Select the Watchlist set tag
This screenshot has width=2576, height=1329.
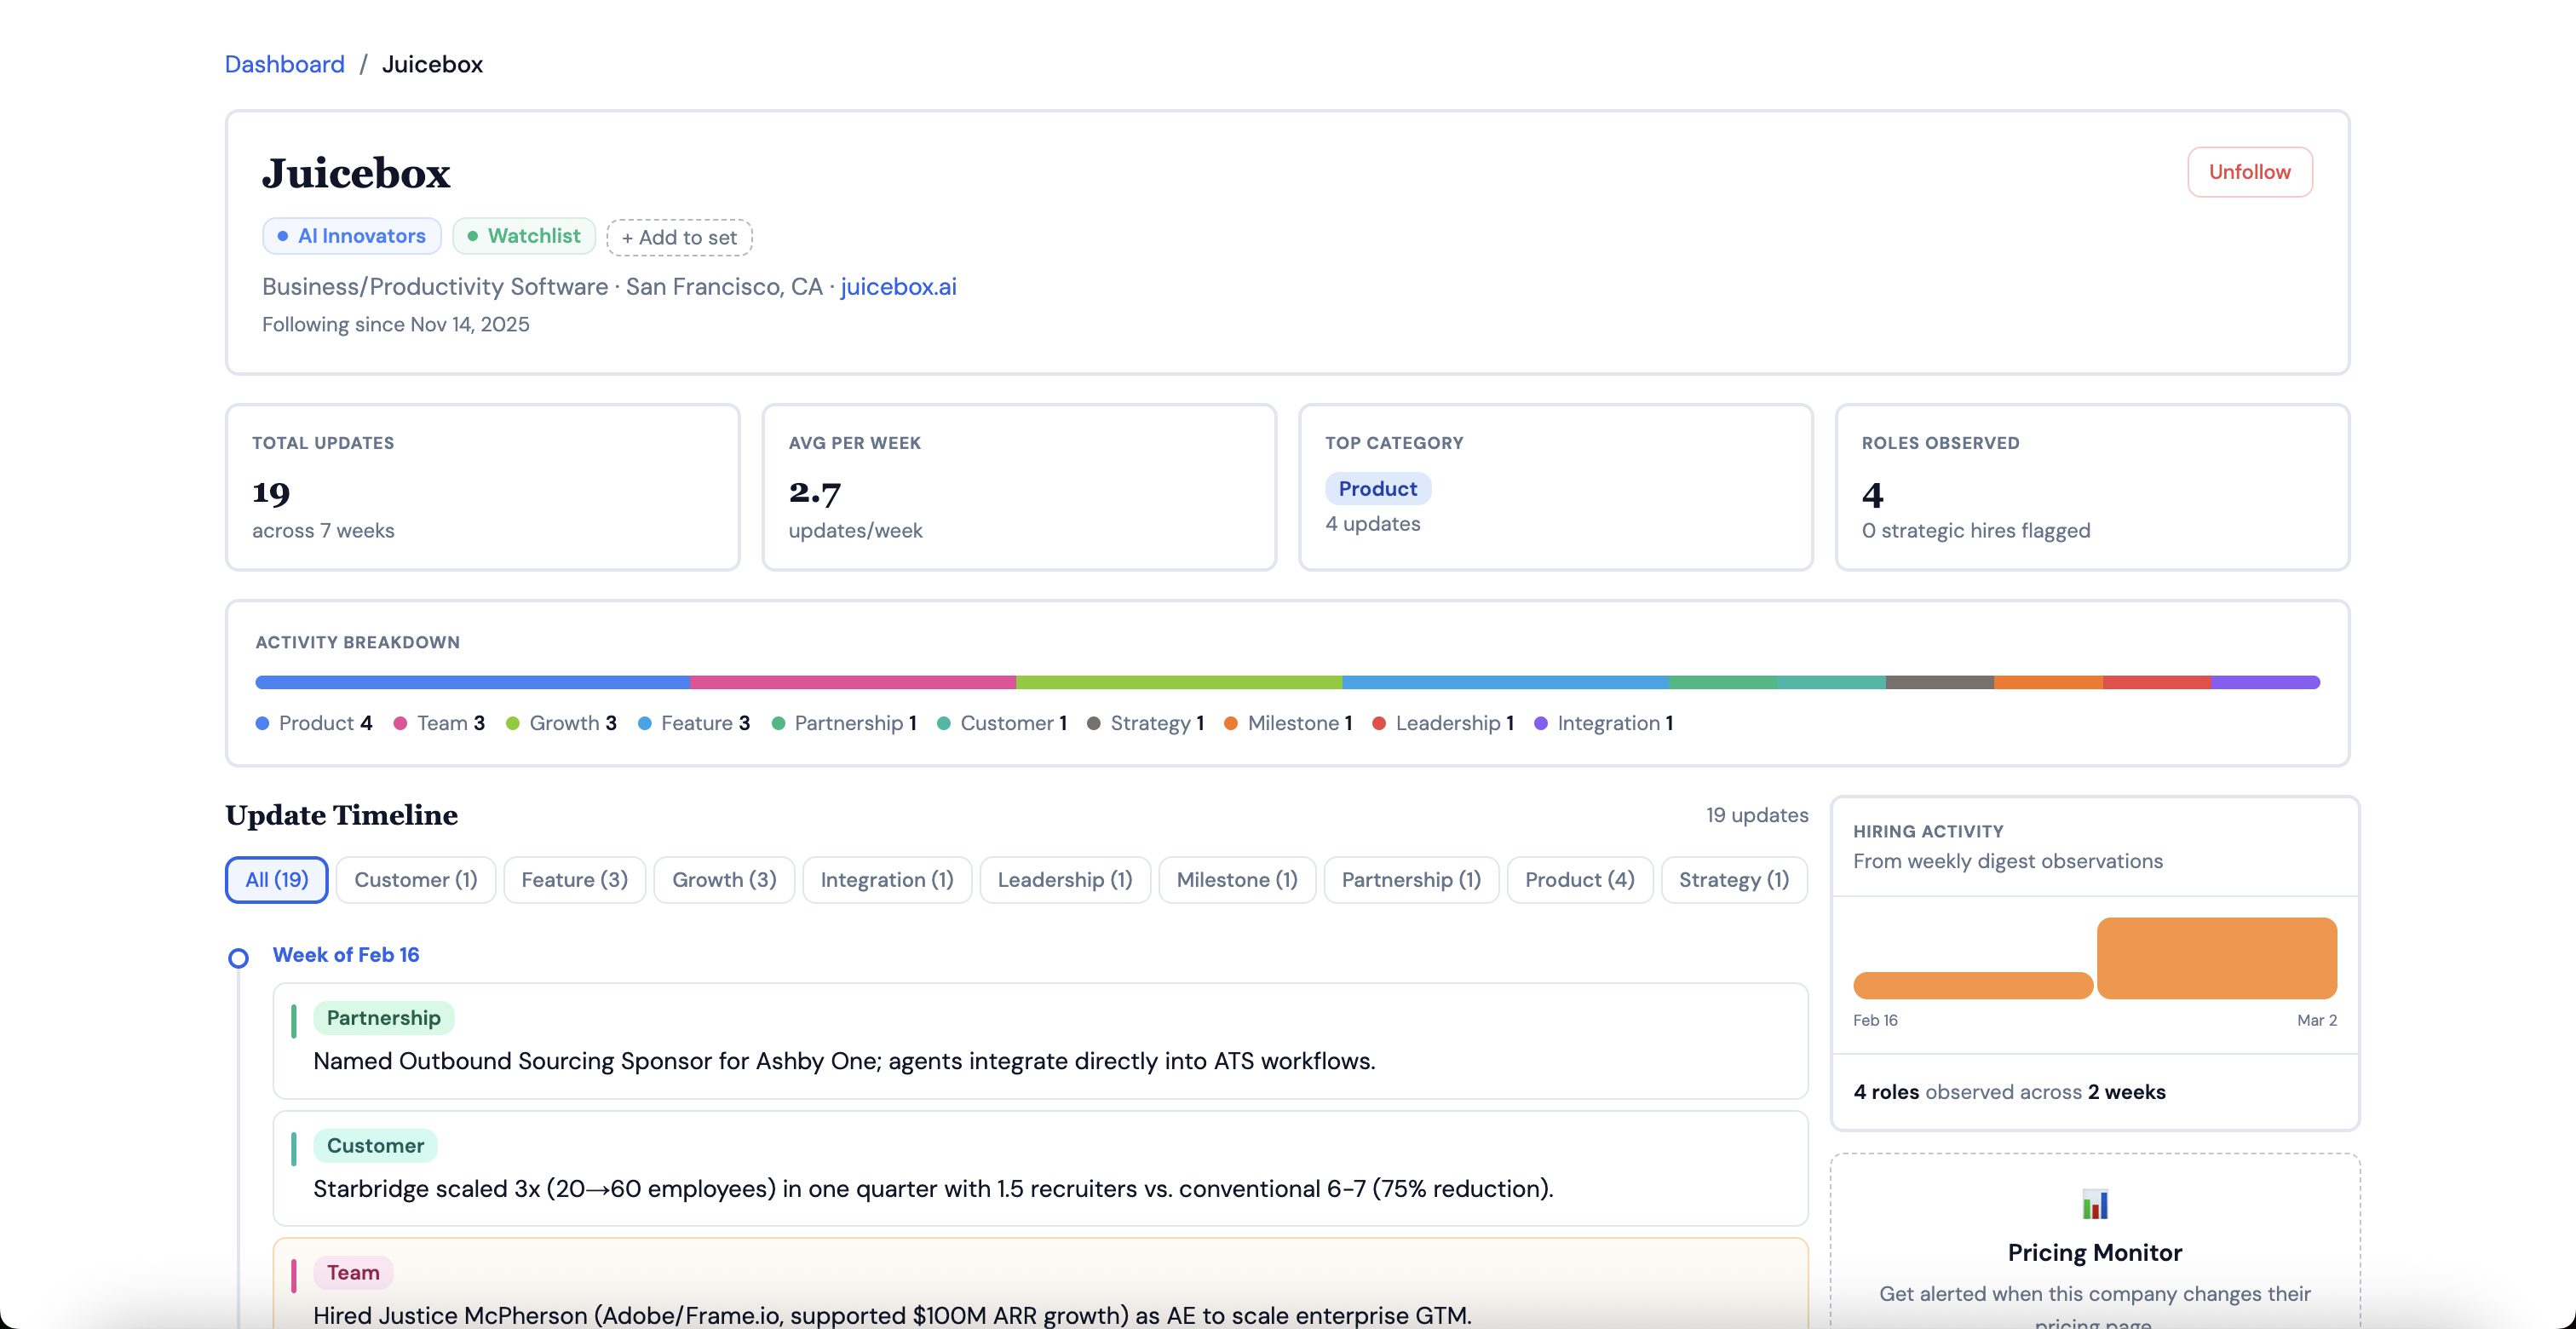point(523,236)
